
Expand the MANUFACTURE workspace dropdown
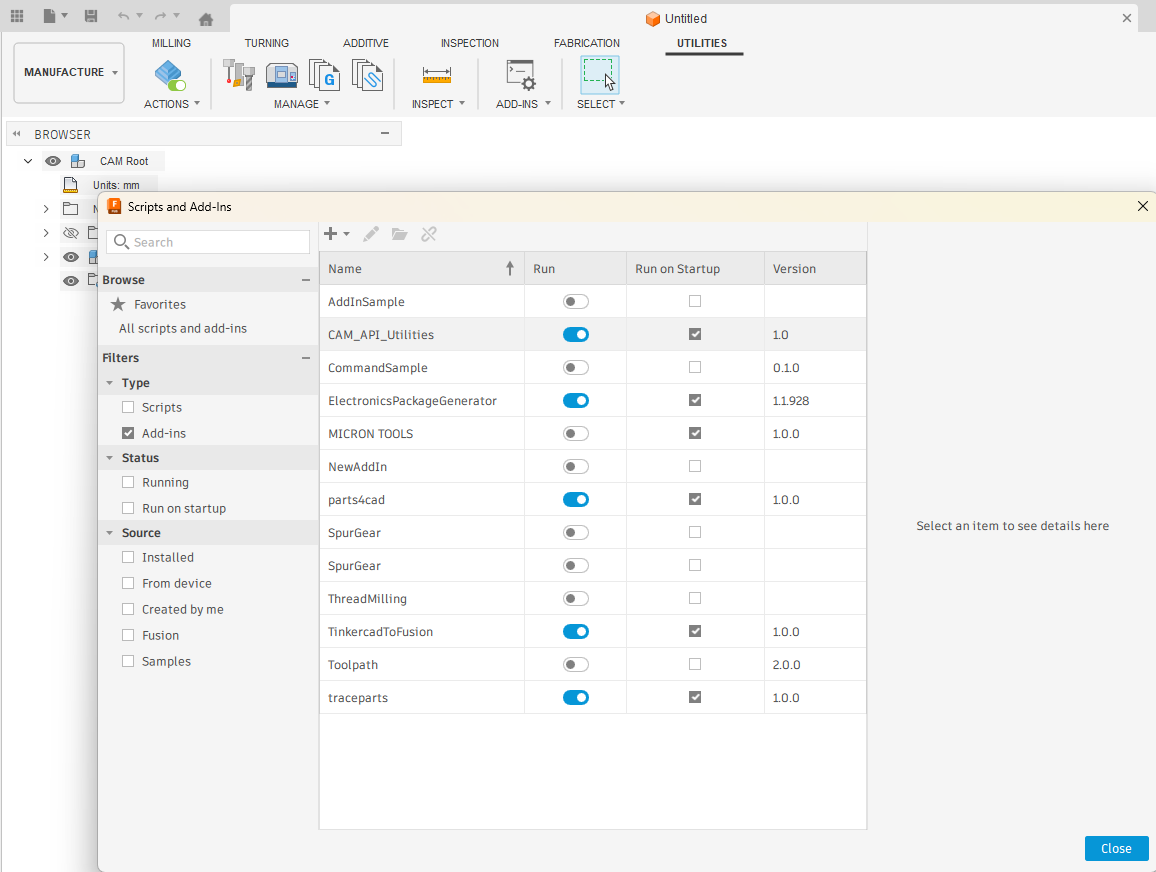coord(115,72)
